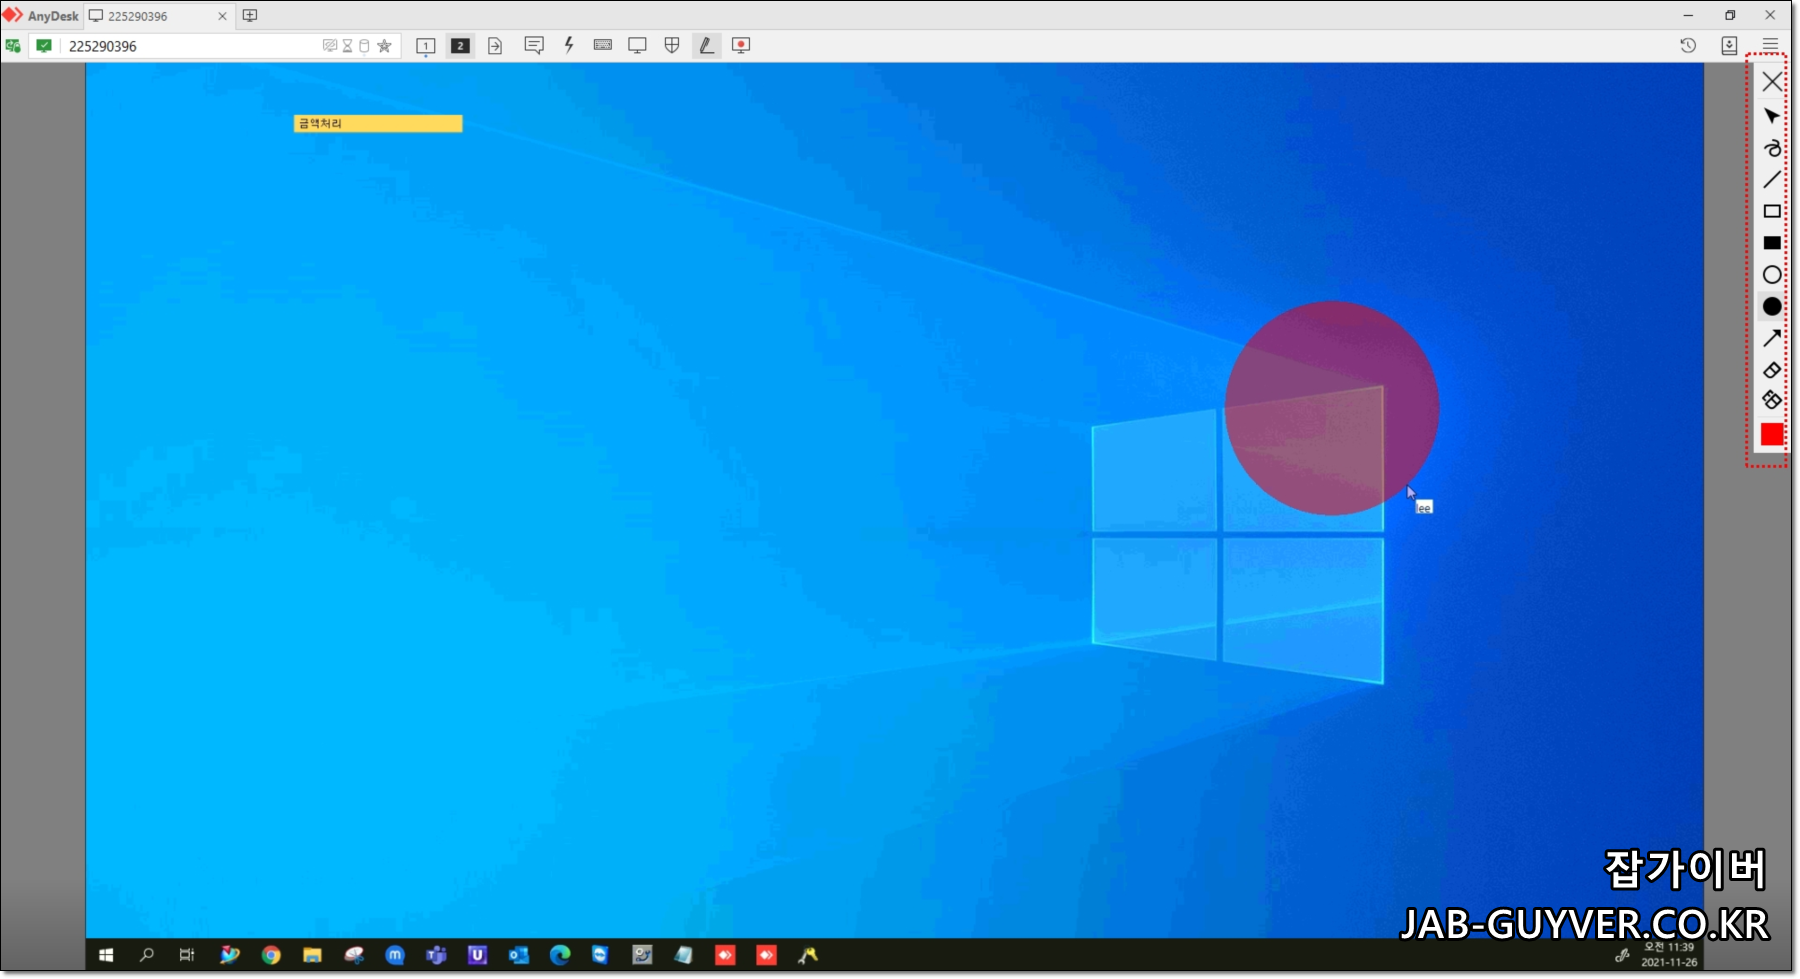Open Microsoft Teams from remote taskbar
1800x979 pixels.
pyautogui.click(x=436, y=955)
